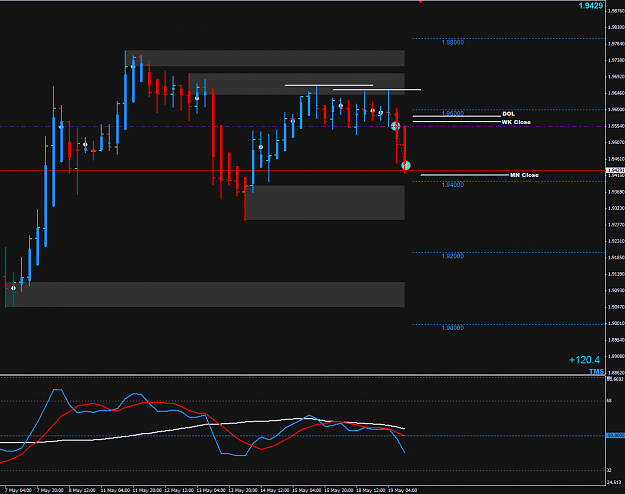Click the TMS indicator label
Image resolution: width=625 pixels, height=494 pixels.
(596, 371)
